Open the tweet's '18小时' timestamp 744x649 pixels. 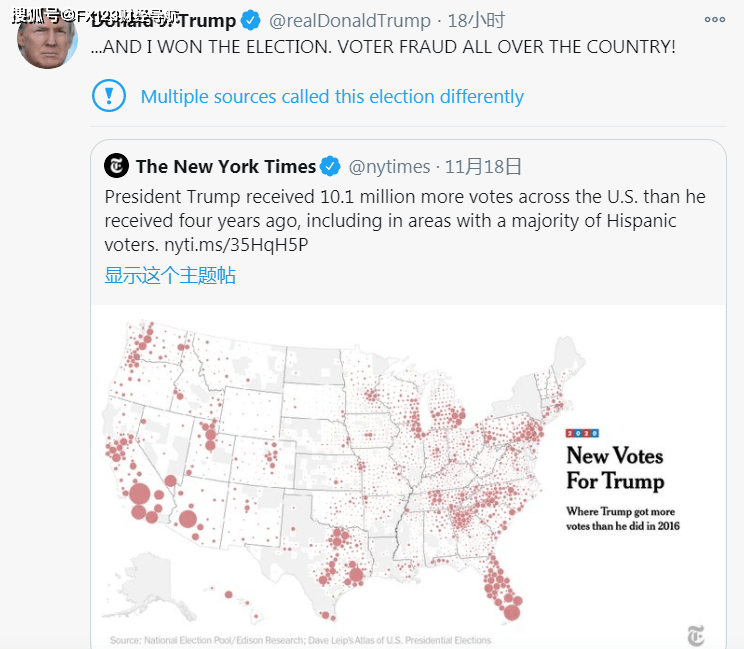[478, 20]
